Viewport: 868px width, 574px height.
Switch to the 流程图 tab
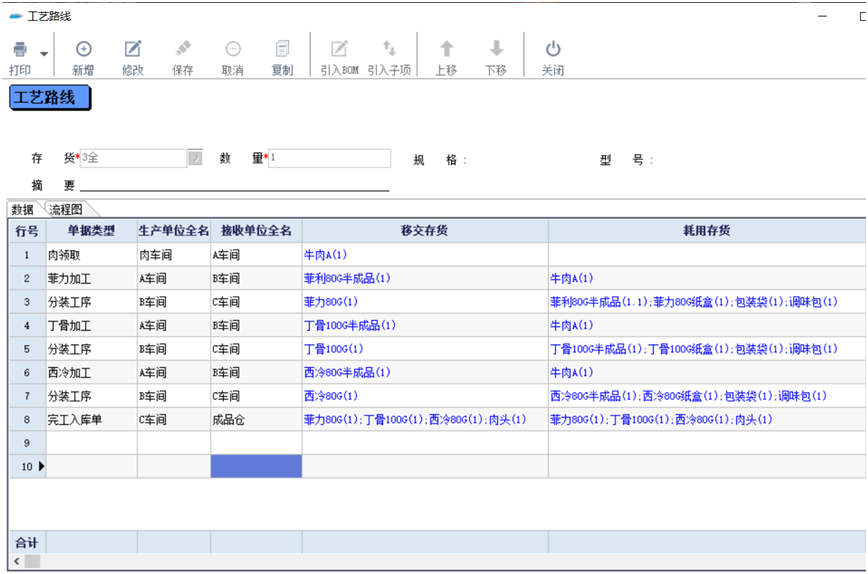(65, 210)
